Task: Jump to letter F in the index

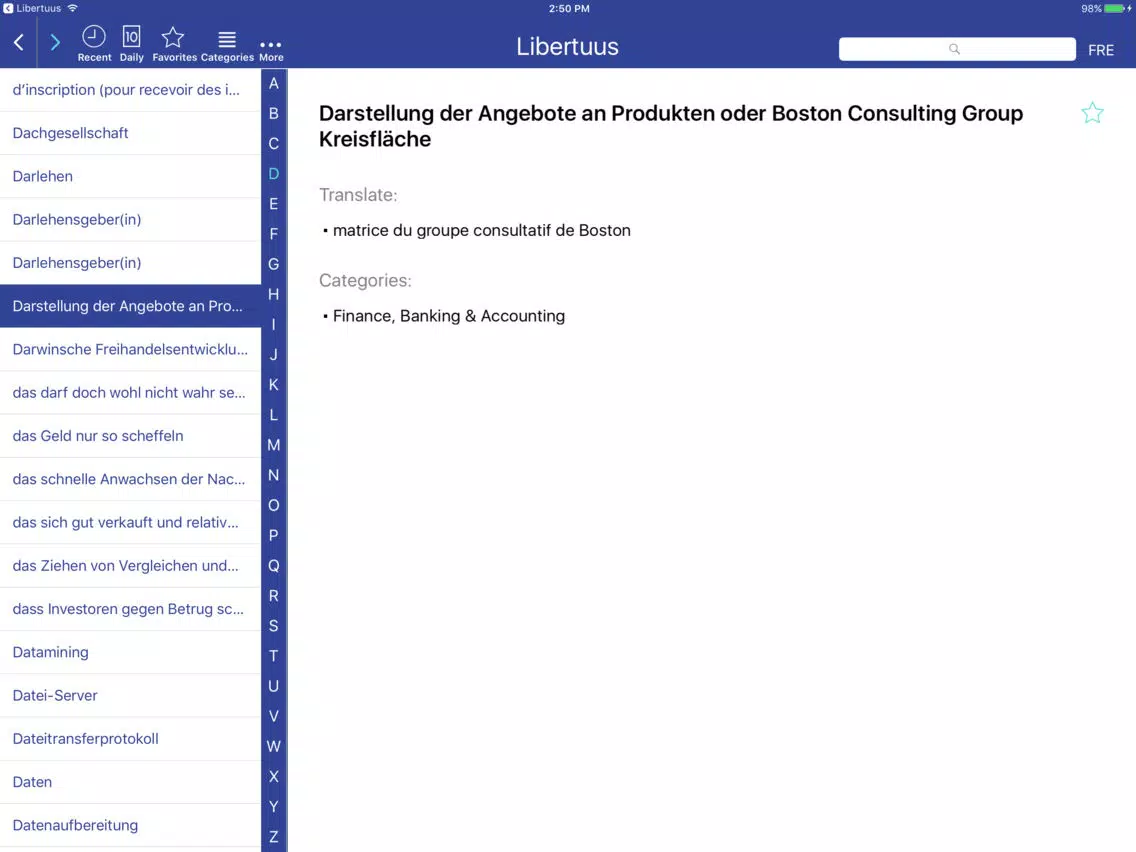Action: pos(274,234)
